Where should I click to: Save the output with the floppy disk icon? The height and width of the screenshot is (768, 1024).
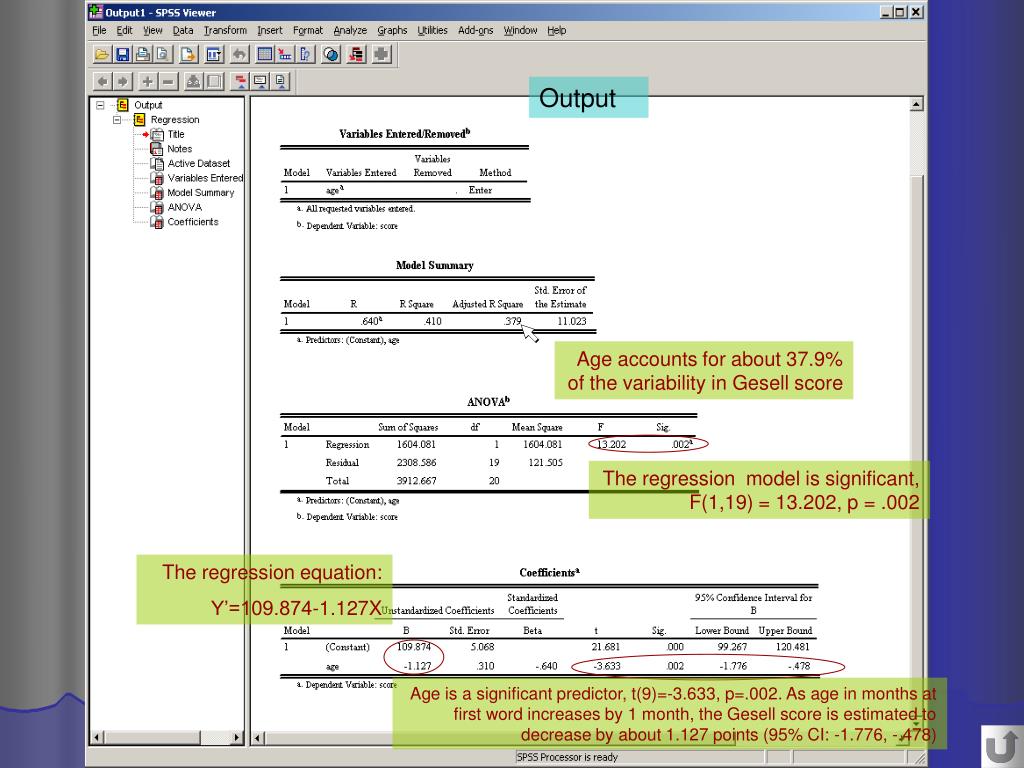click(123, 54)
